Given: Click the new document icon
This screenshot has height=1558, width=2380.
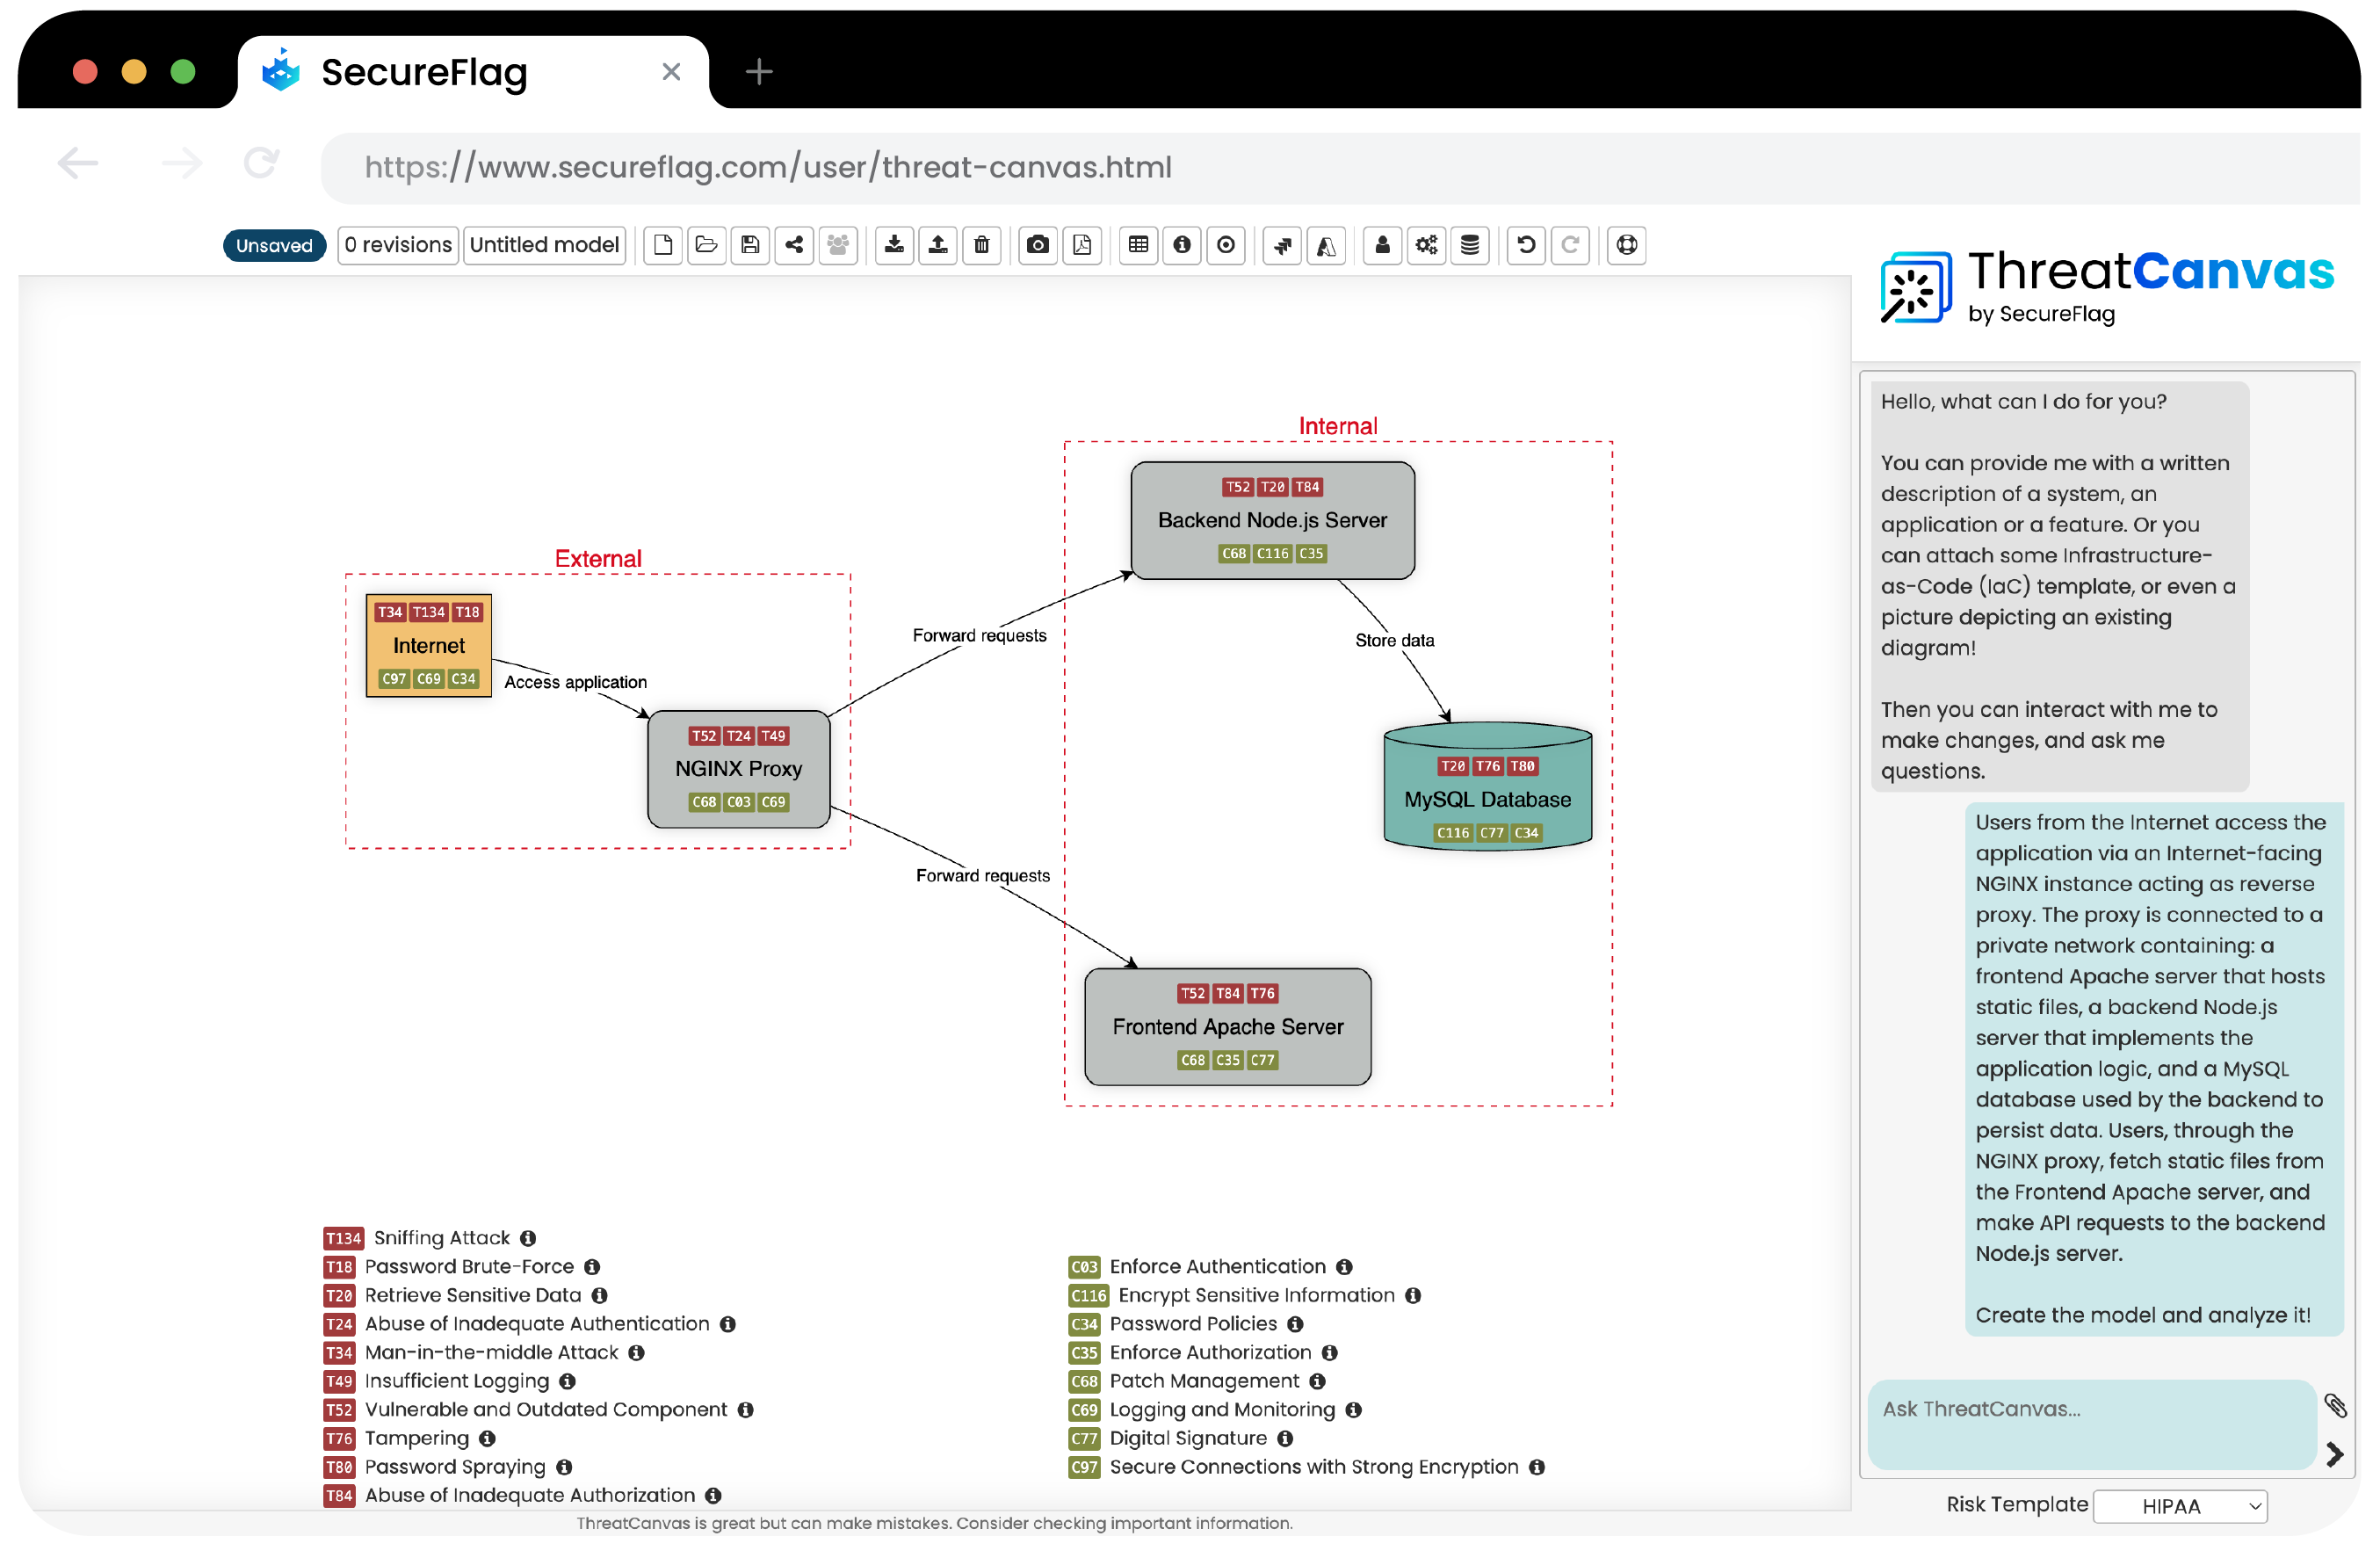Looking at the screenshot, I should click(x=663, y=245).
